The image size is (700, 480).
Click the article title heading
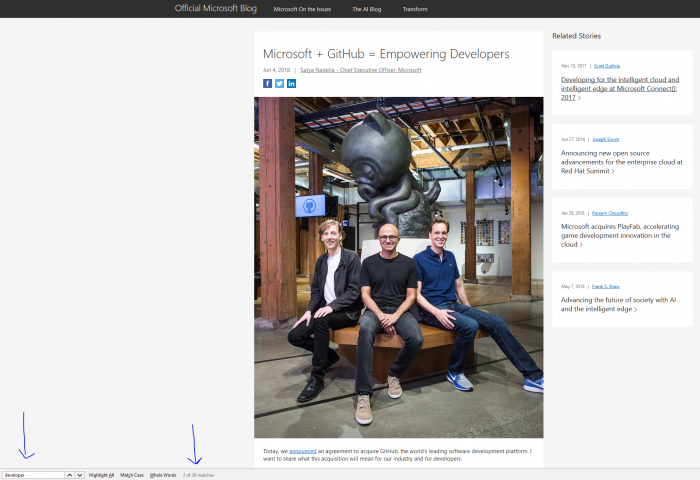(386, 54)
